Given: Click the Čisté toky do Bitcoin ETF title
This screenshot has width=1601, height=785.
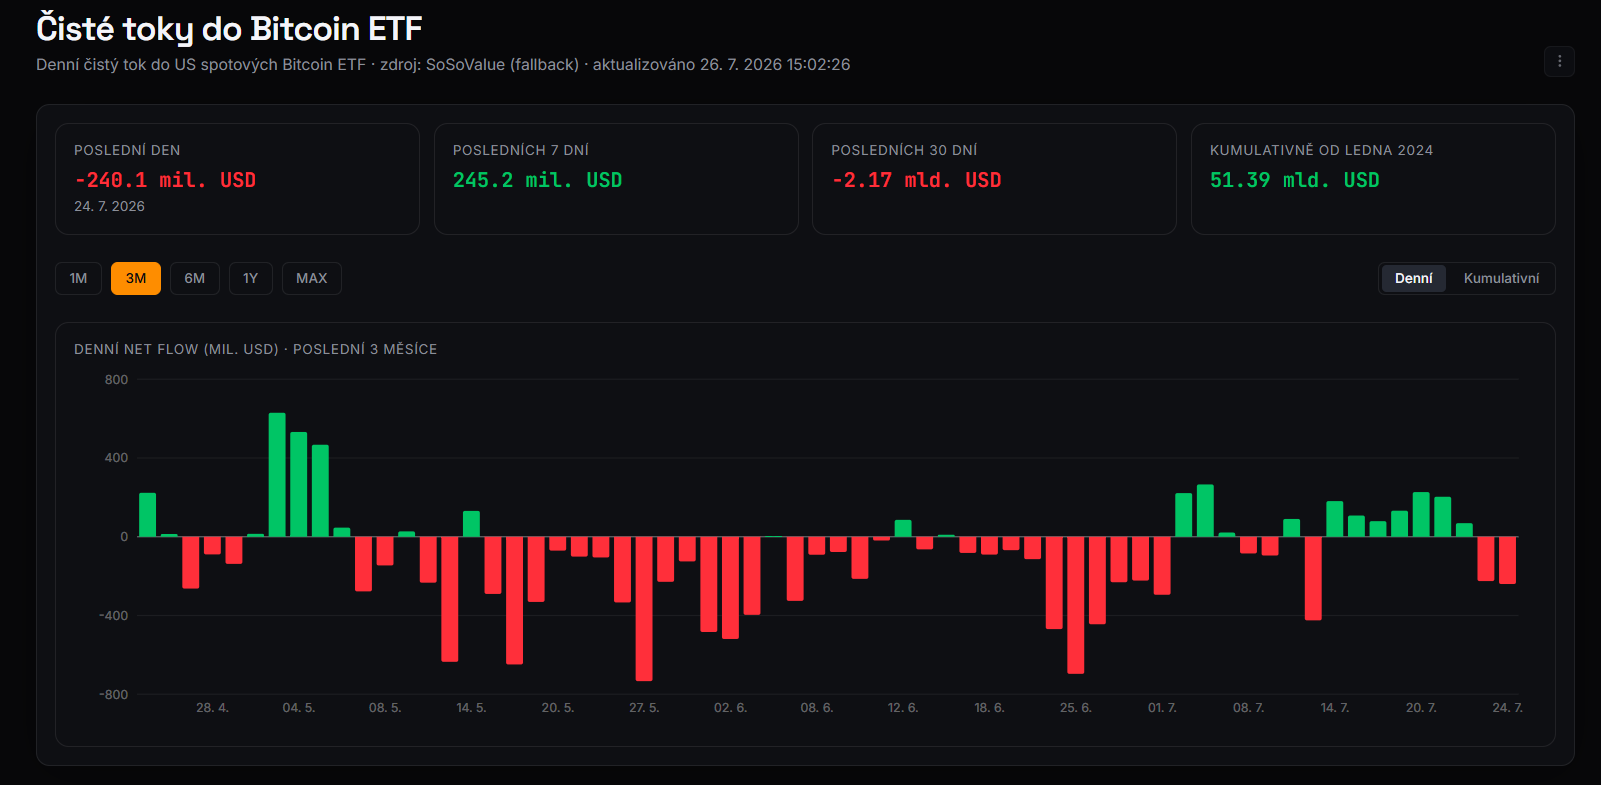Looking at the screenshot, I should click(229, 29).
